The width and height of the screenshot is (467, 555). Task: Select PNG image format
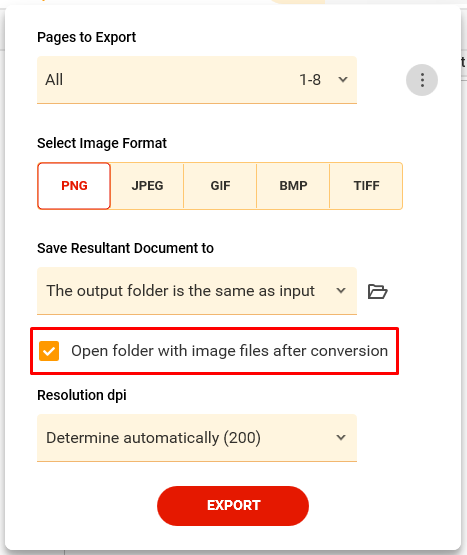click(x=74, y=186)
